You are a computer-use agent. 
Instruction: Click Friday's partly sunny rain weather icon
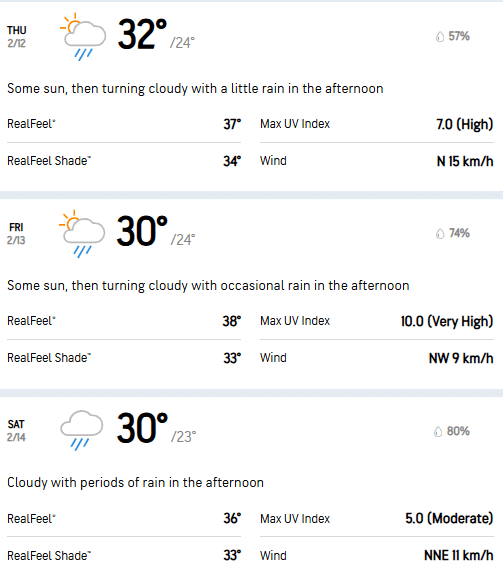pos(82,234)
